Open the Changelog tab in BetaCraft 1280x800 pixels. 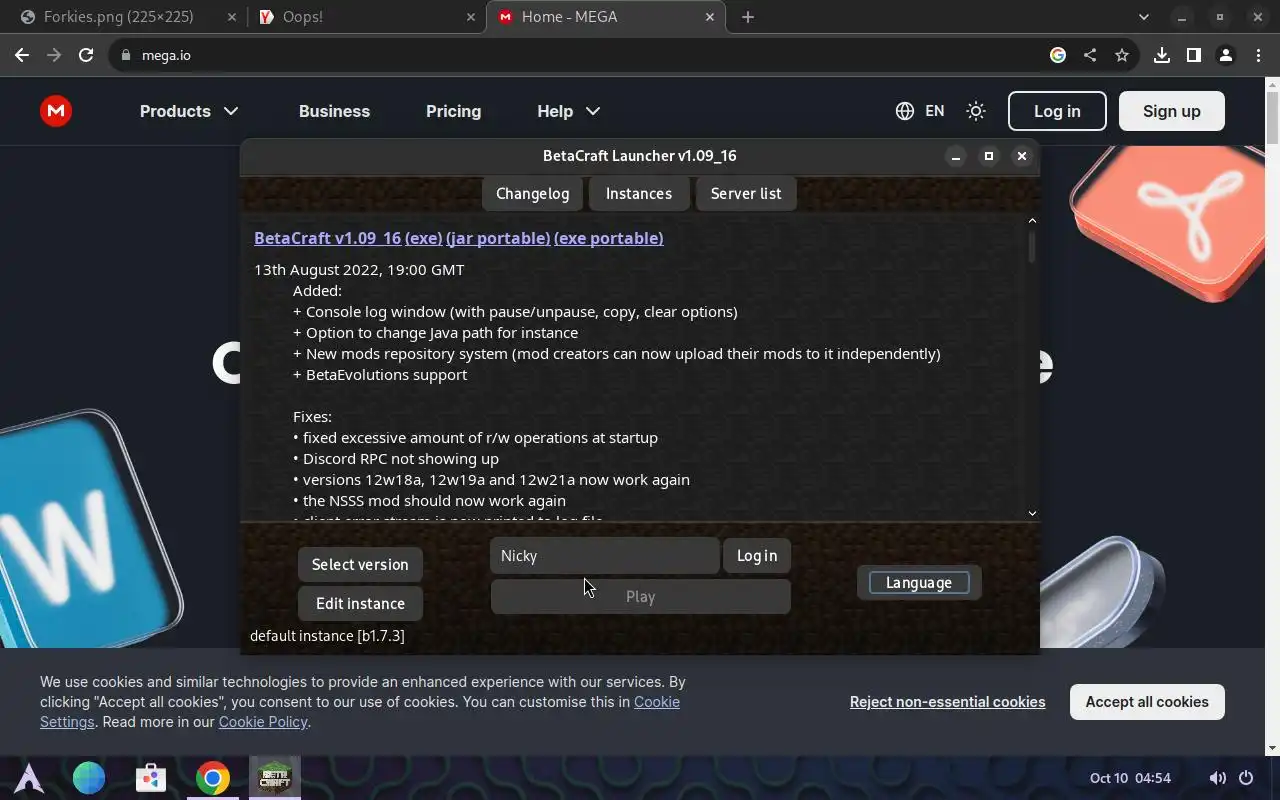click(532, 194)
